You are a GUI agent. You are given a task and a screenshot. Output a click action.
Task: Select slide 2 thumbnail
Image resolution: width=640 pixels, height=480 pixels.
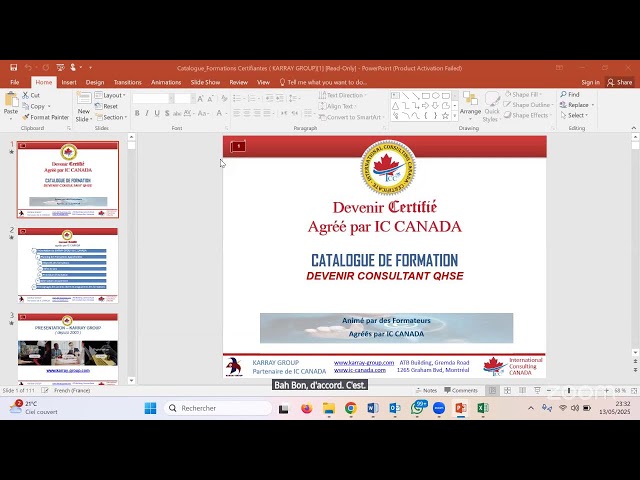pos(68,265)
